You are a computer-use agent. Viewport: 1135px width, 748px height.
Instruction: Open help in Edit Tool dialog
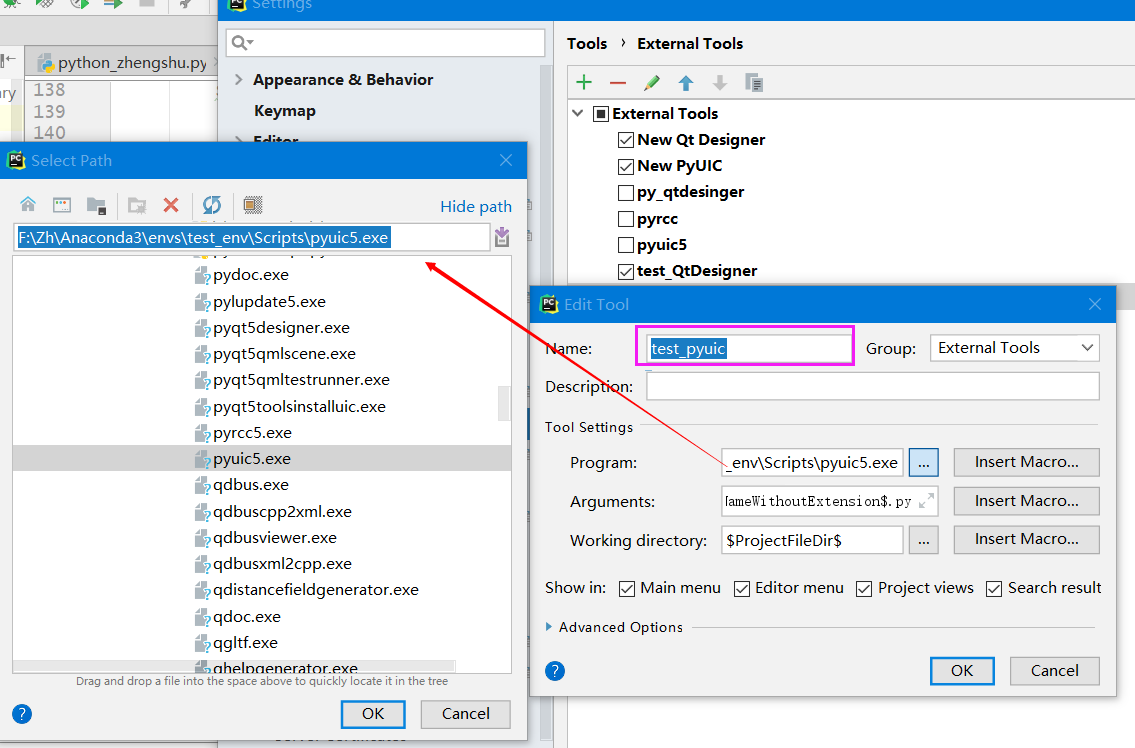554,671
